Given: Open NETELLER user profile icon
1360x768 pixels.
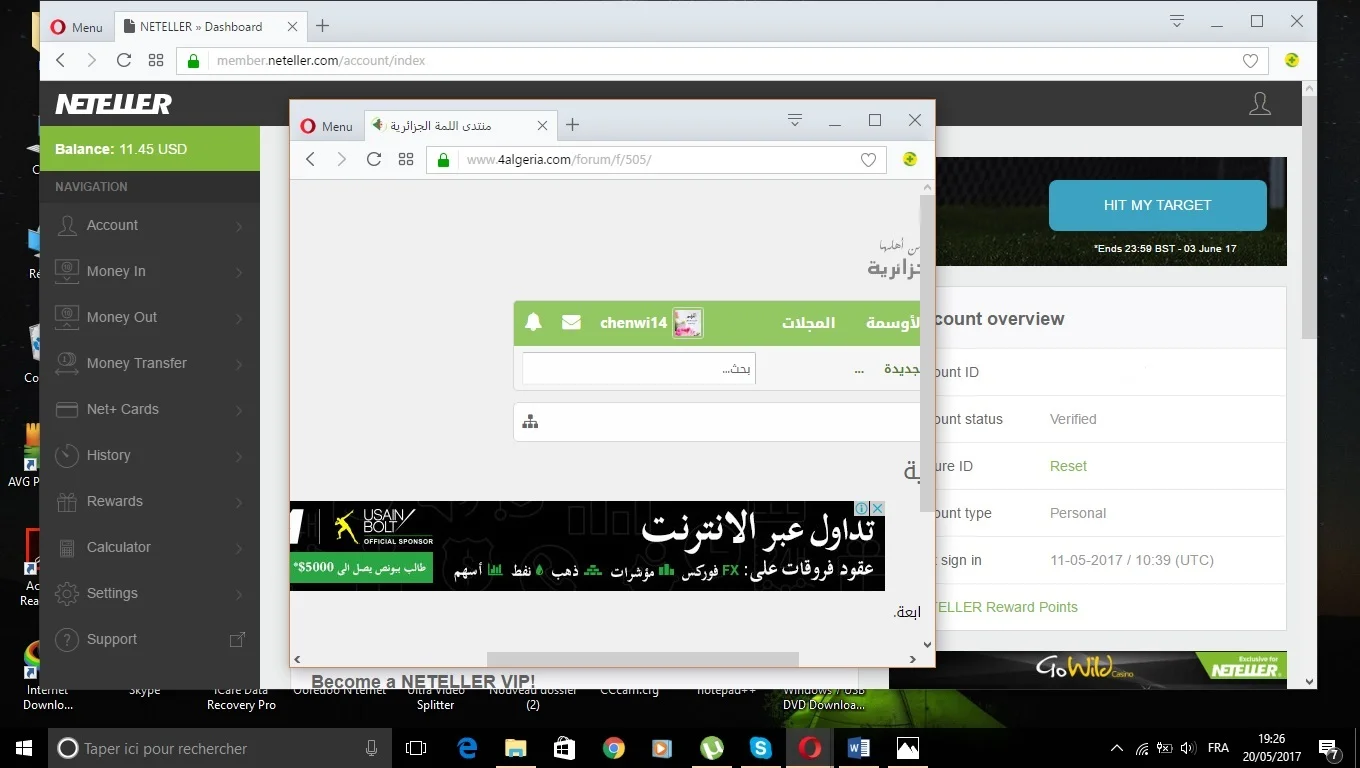Looking at the screenshot, I should (1259, 104).
